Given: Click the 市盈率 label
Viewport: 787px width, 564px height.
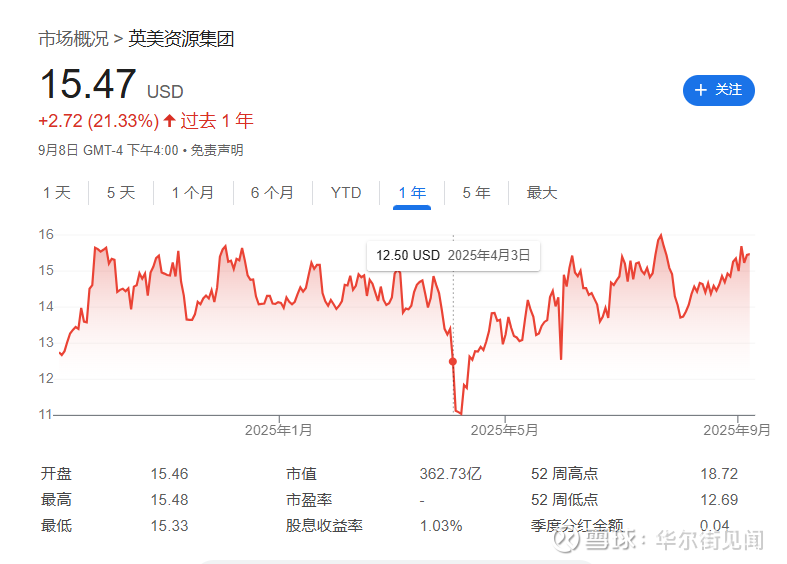Looking at the screenshot, I should point(309,500).
